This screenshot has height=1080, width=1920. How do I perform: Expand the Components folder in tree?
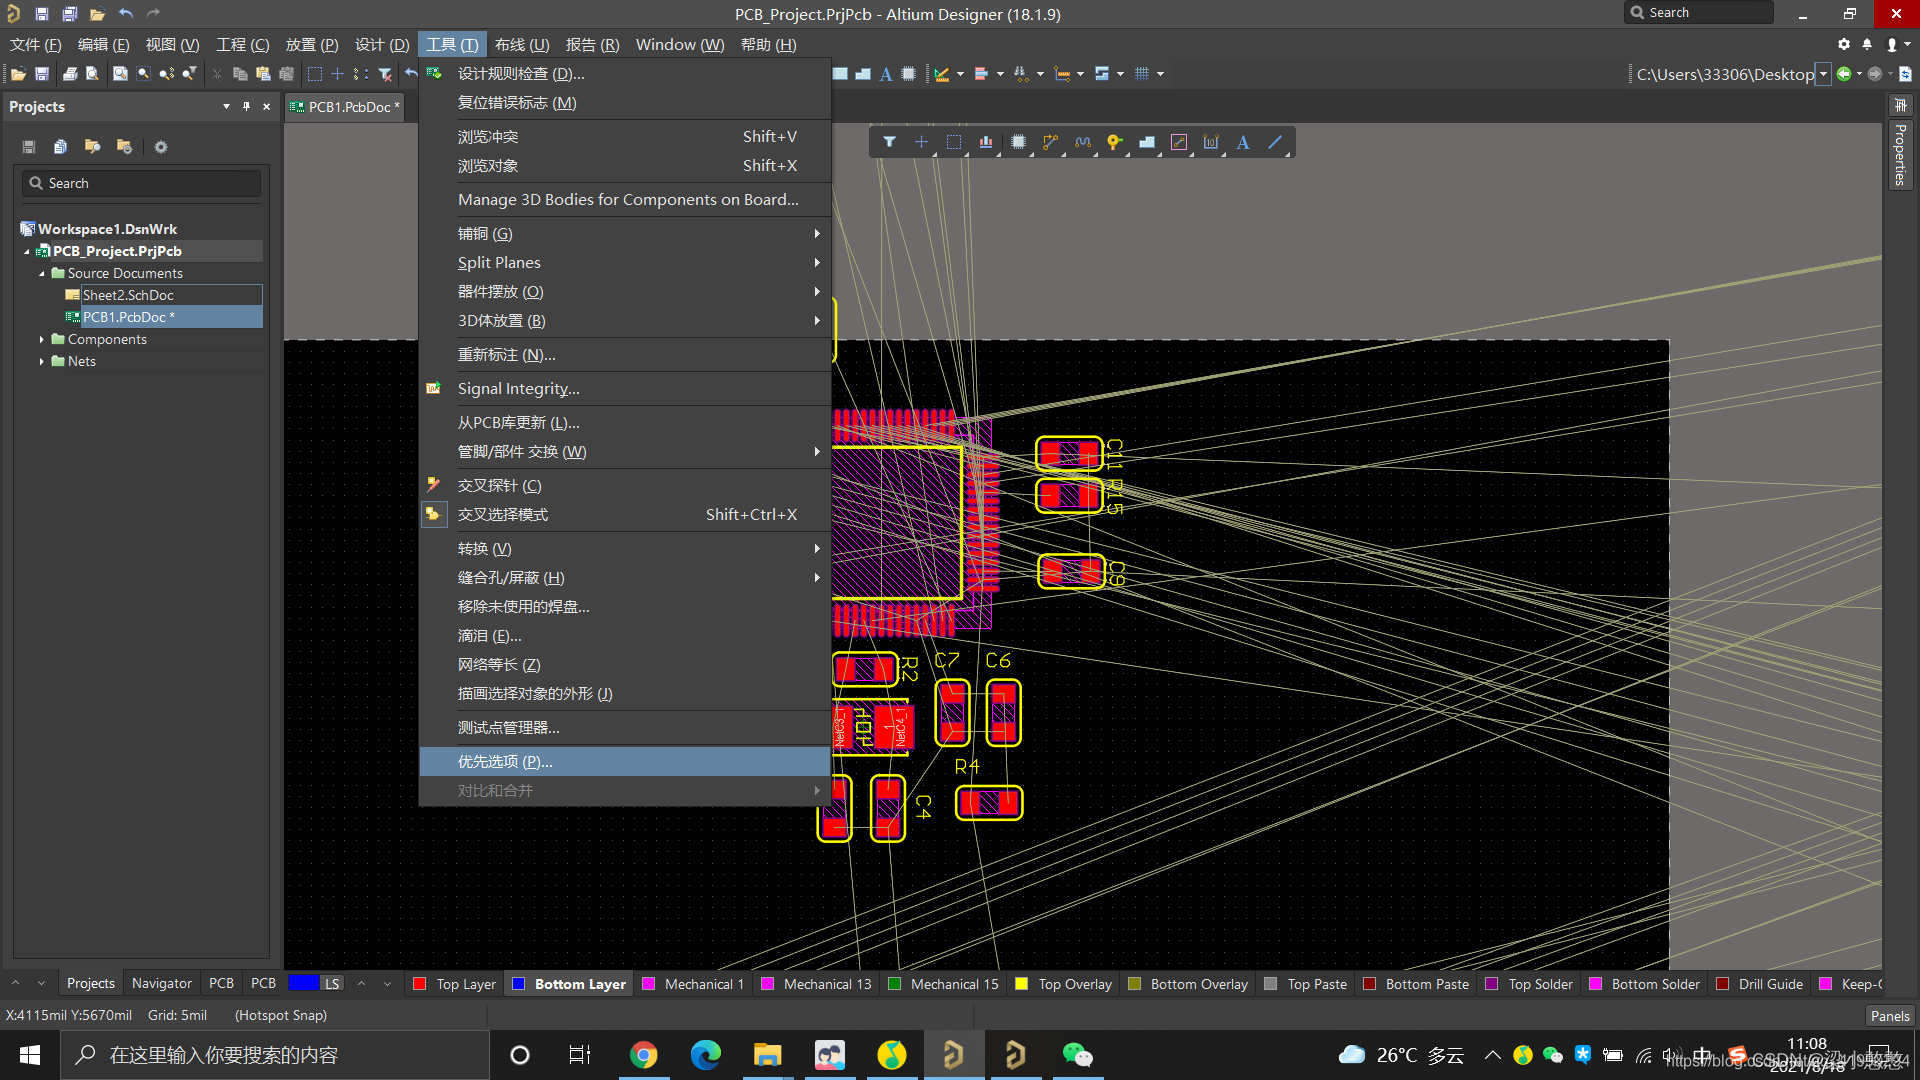[x=42, y=340]
